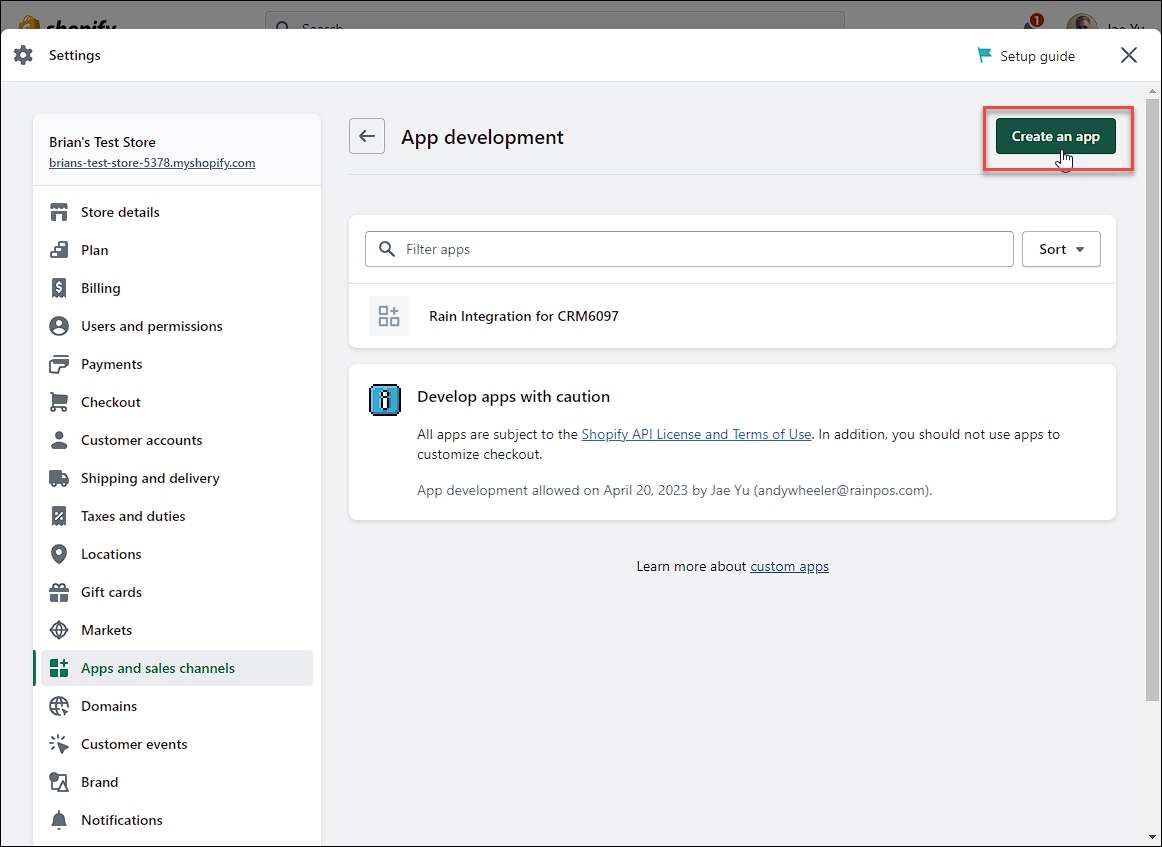This screenshot has height=847, width=1162.
Task: Click the Users and permissions person icon
Action: tap(59, 326)
